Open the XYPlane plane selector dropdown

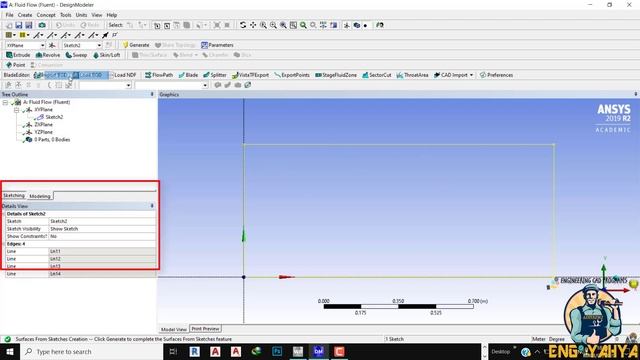(42, 45)
